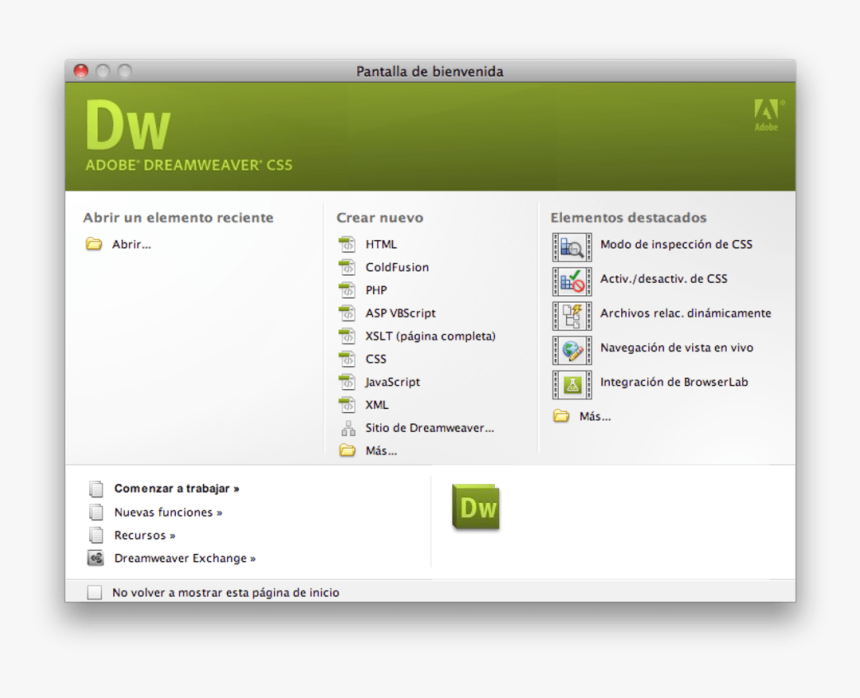Create a new XML document

(x=376, y=405)
